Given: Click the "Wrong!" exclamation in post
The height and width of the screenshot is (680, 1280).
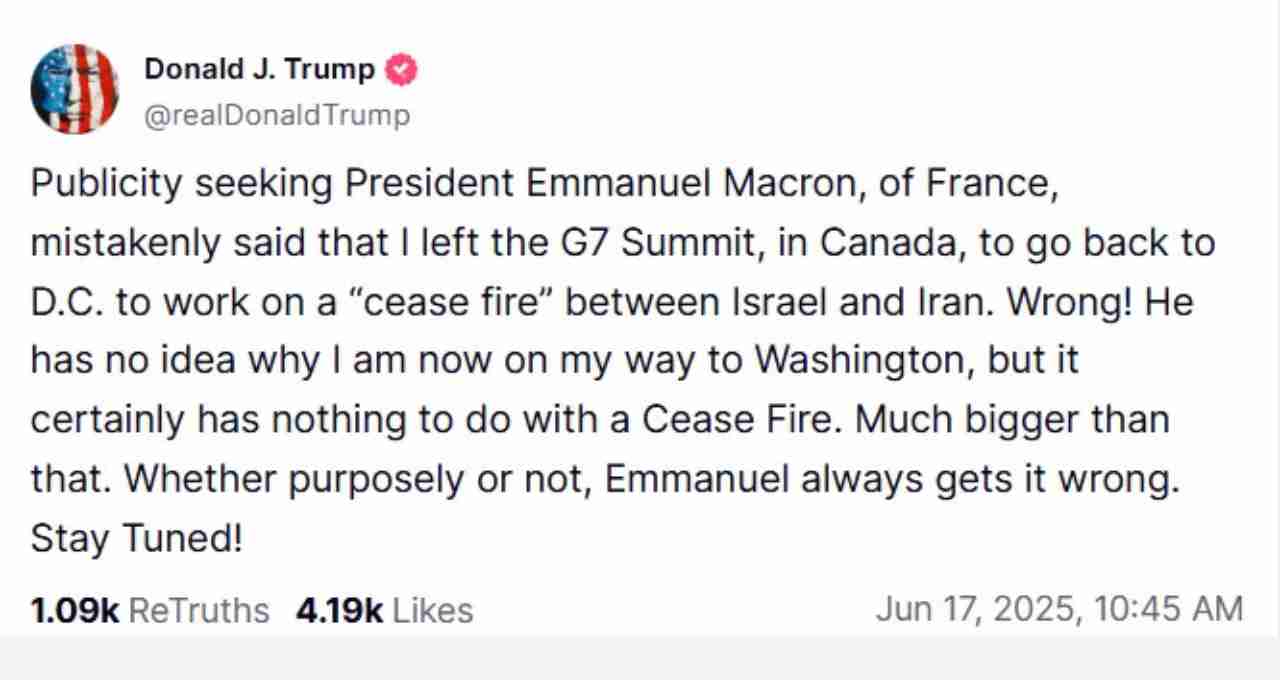Looking at the screenshot, I should click(x=1064, y=303).
